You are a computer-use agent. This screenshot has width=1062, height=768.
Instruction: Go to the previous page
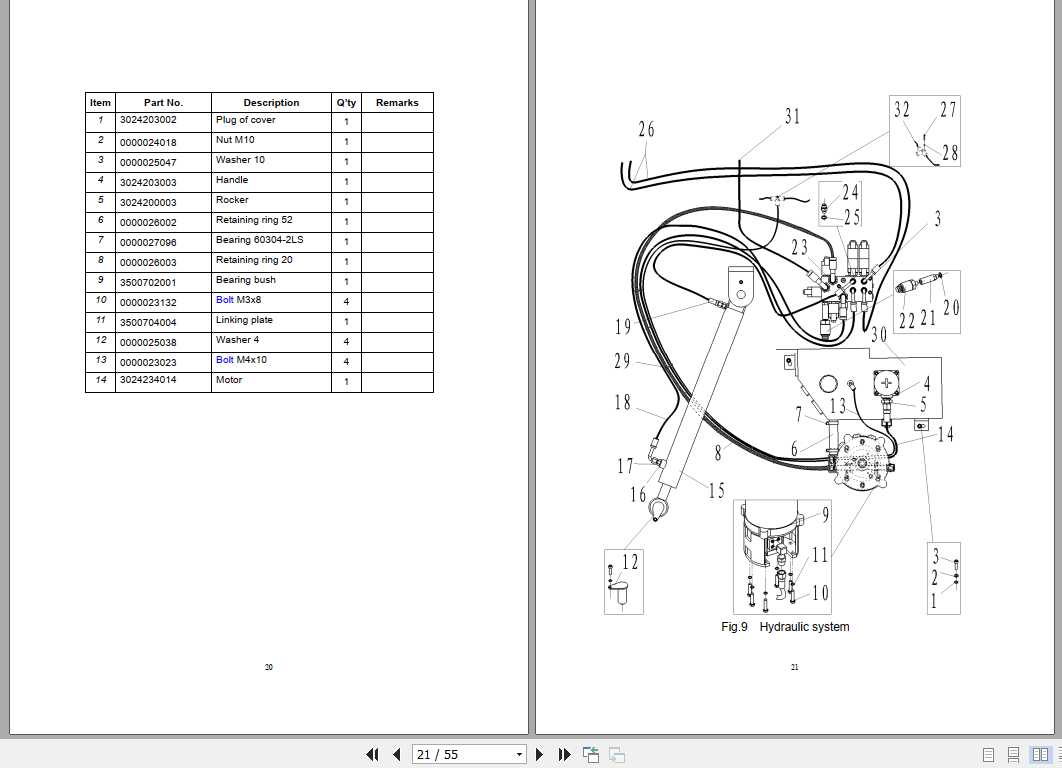[397, 754]
